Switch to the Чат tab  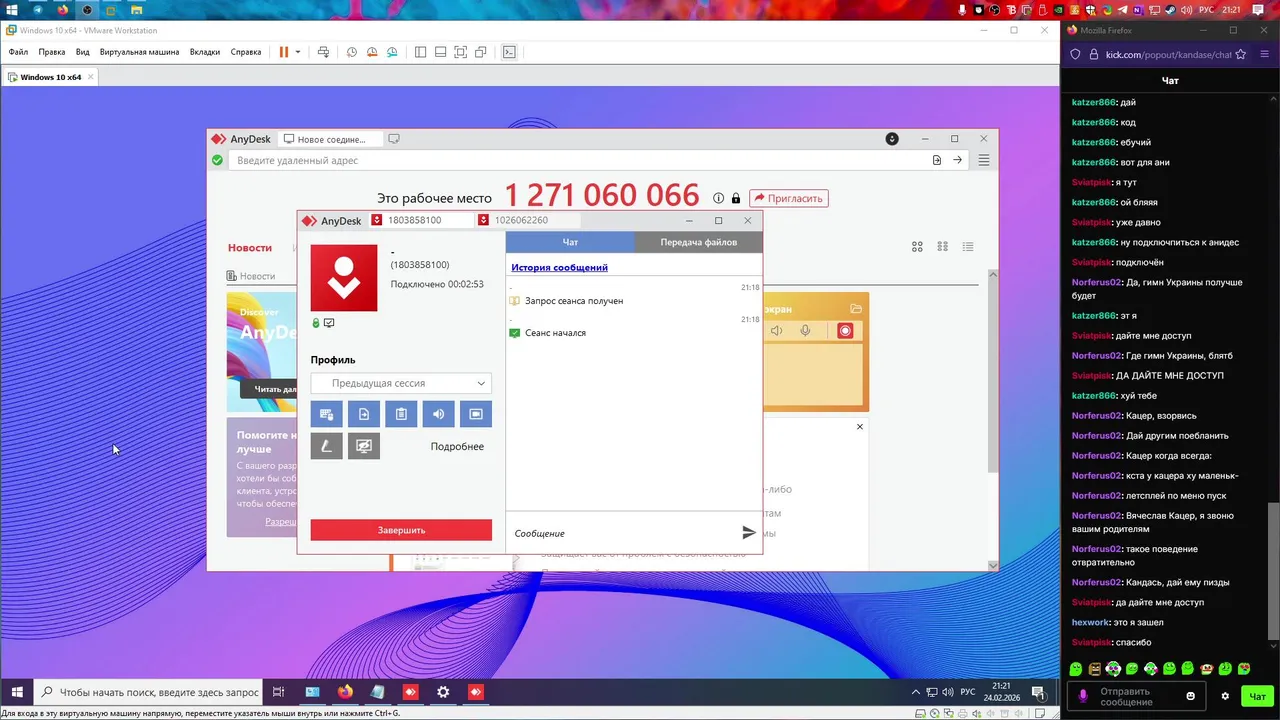(570, 242)
